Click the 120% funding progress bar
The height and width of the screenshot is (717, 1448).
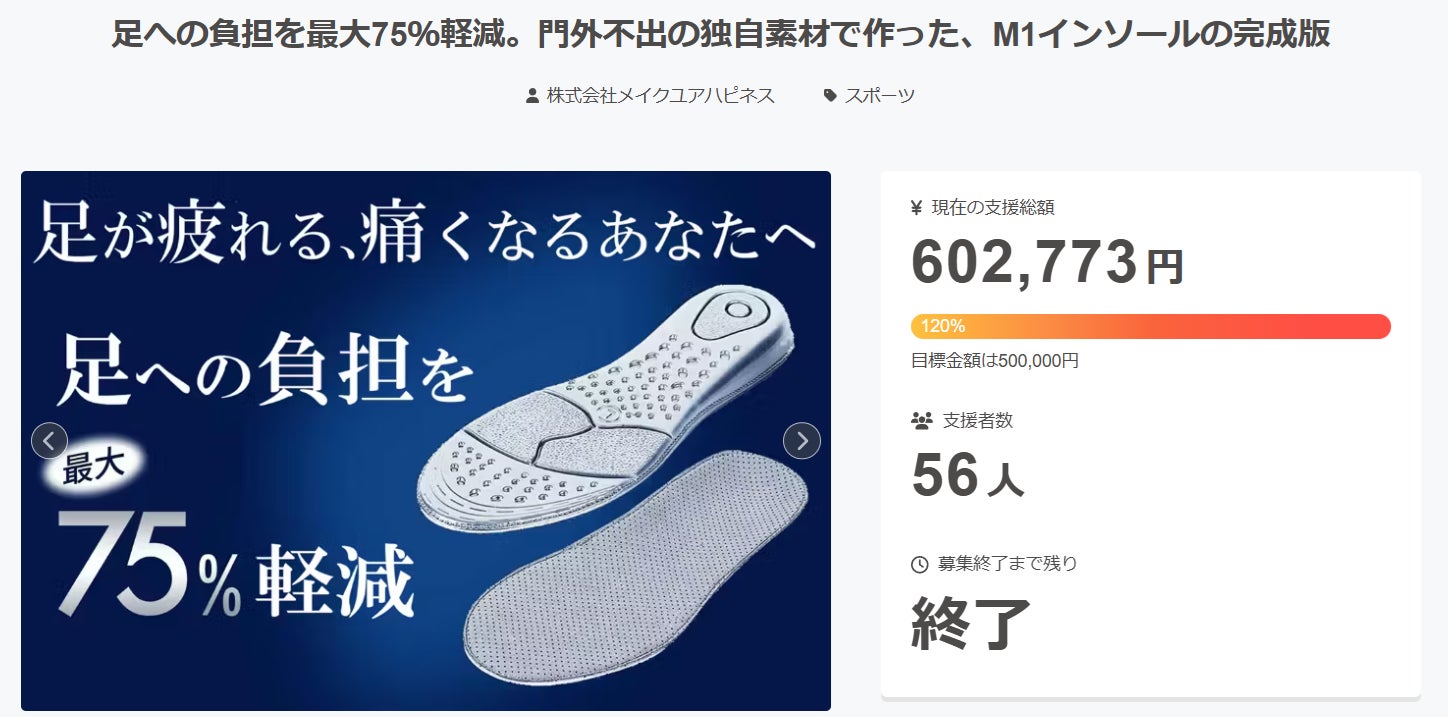(1151, 326)
